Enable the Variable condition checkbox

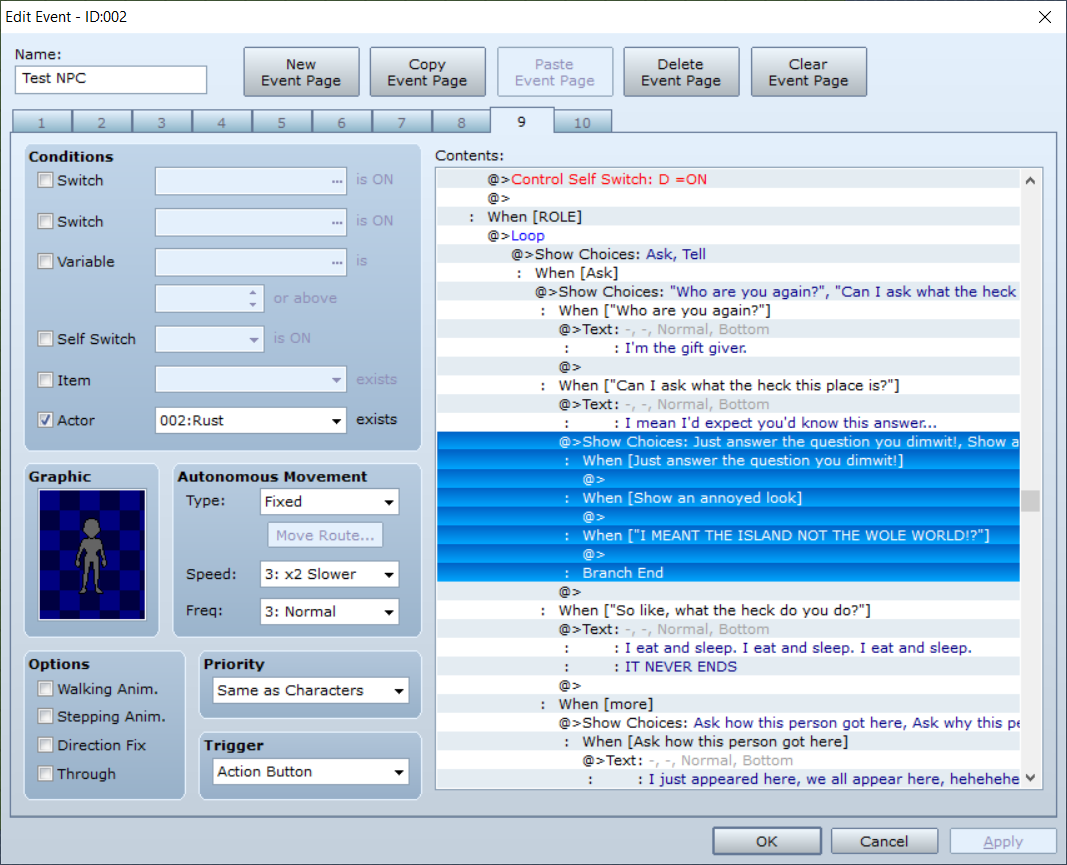click(x=46, y=261)
